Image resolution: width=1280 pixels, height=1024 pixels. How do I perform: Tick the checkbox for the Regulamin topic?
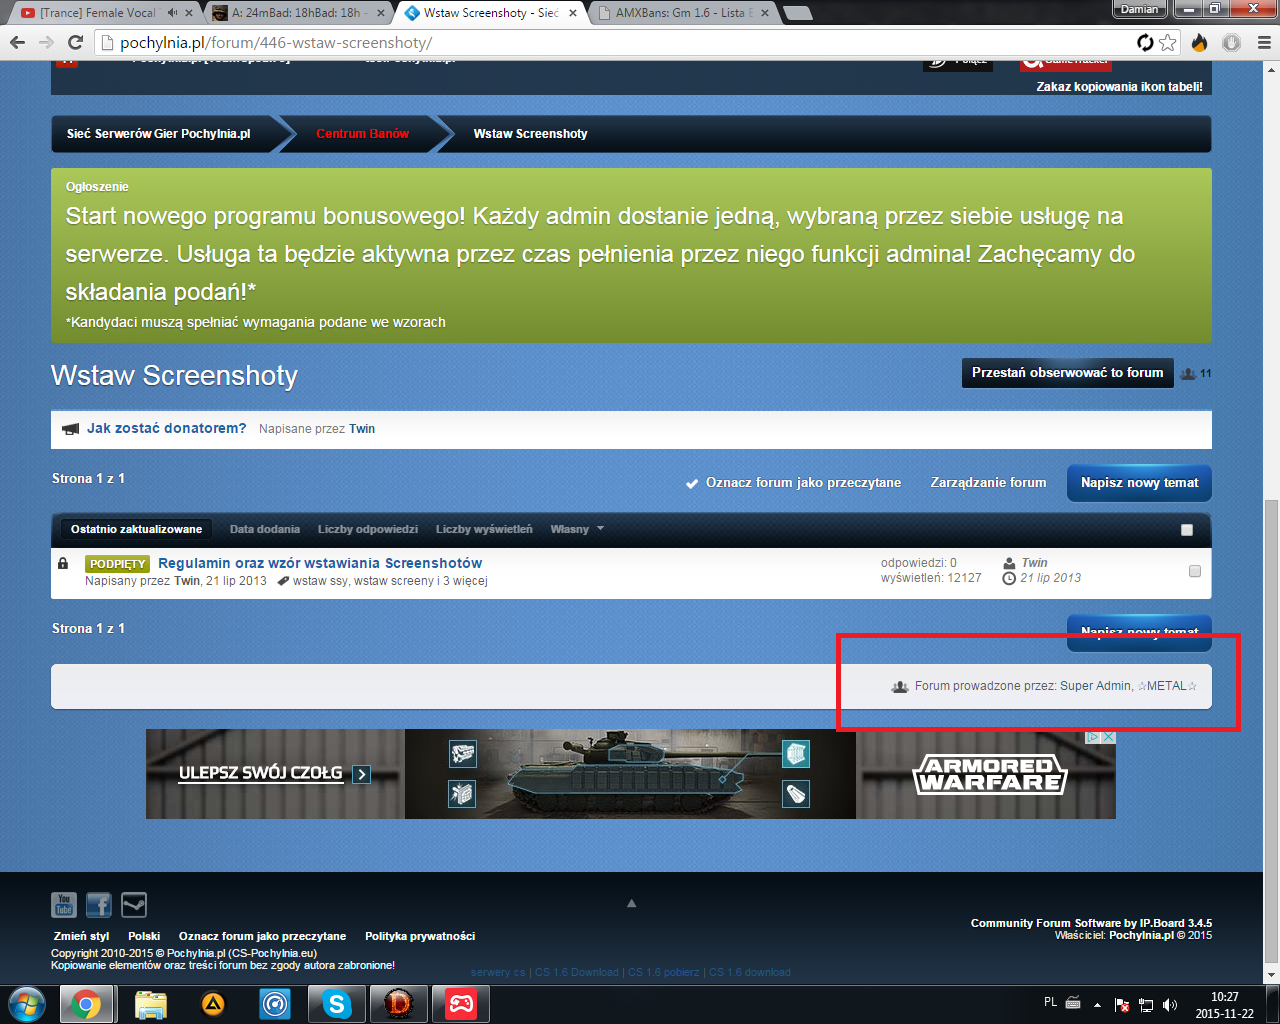coord(1194,571)
